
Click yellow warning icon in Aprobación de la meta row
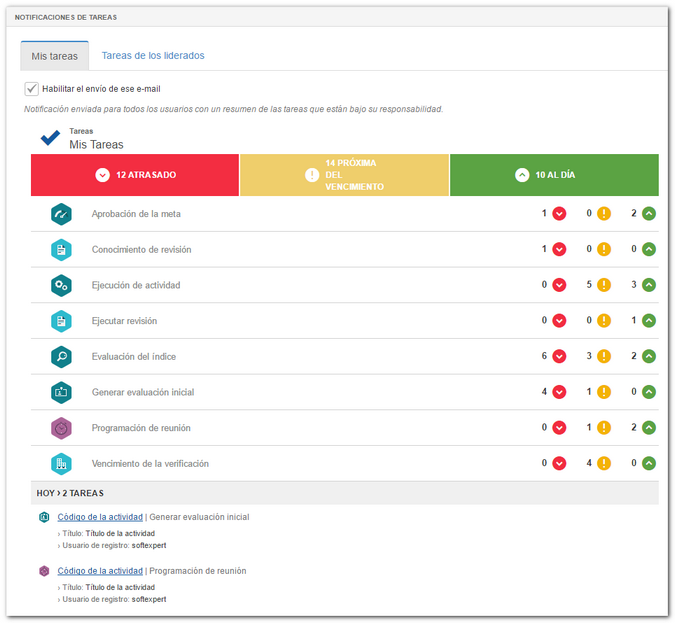604,214
